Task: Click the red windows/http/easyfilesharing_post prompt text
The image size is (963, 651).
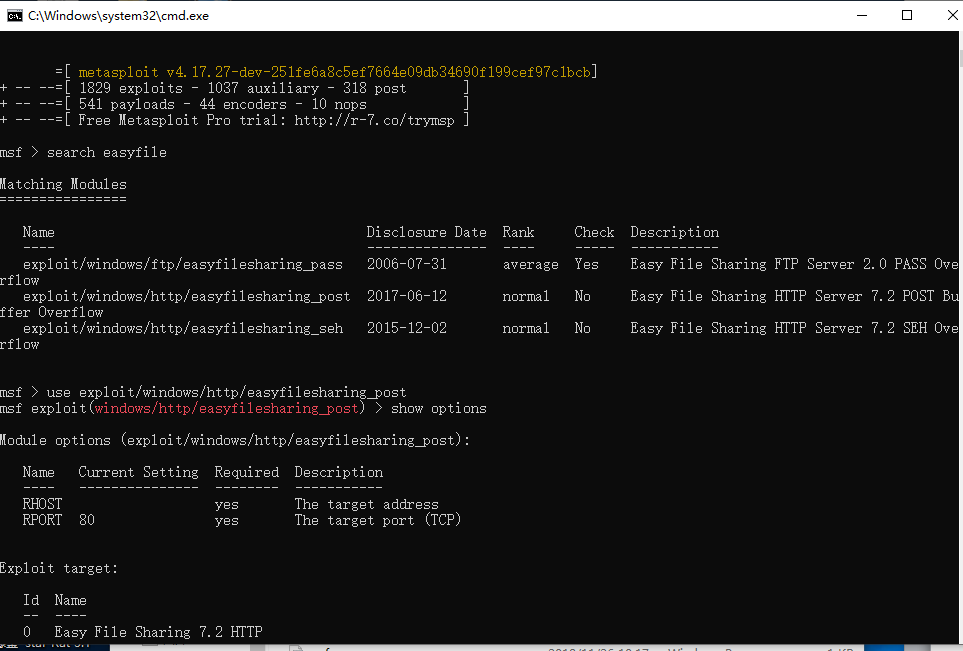Action: [227, 408]
